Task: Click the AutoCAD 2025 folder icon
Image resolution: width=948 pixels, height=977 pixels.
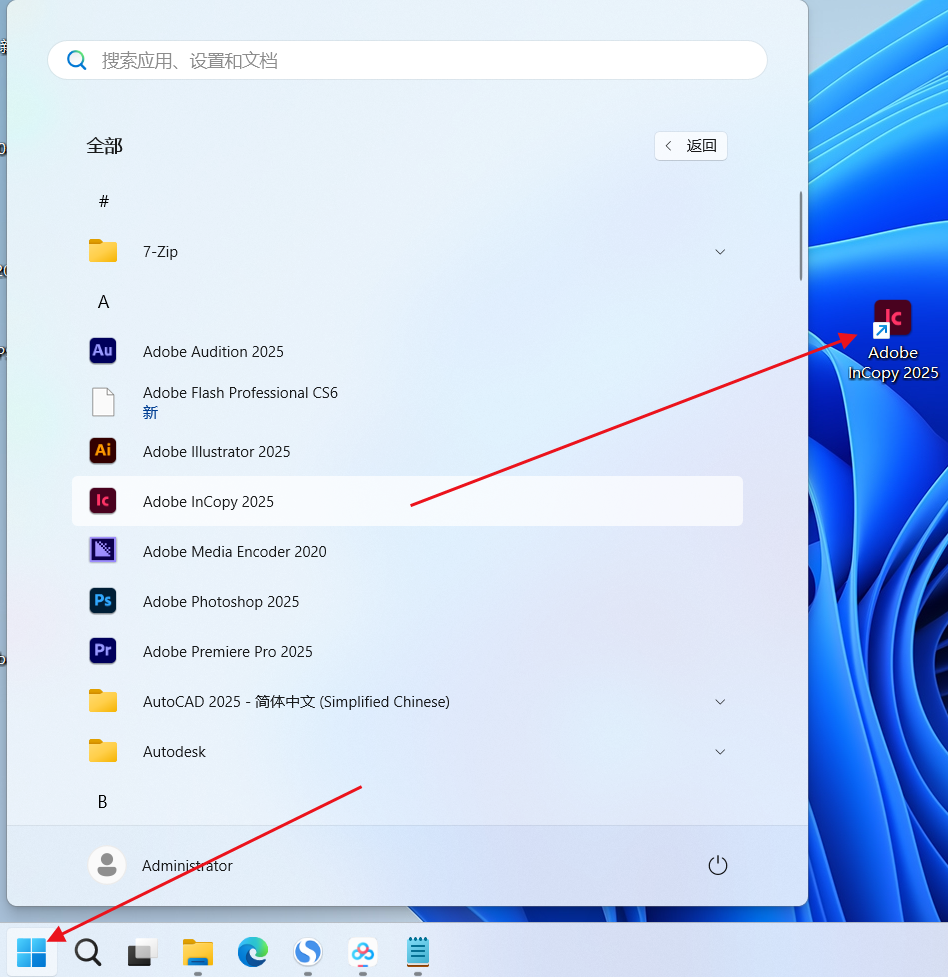Action: click(103, 701)
